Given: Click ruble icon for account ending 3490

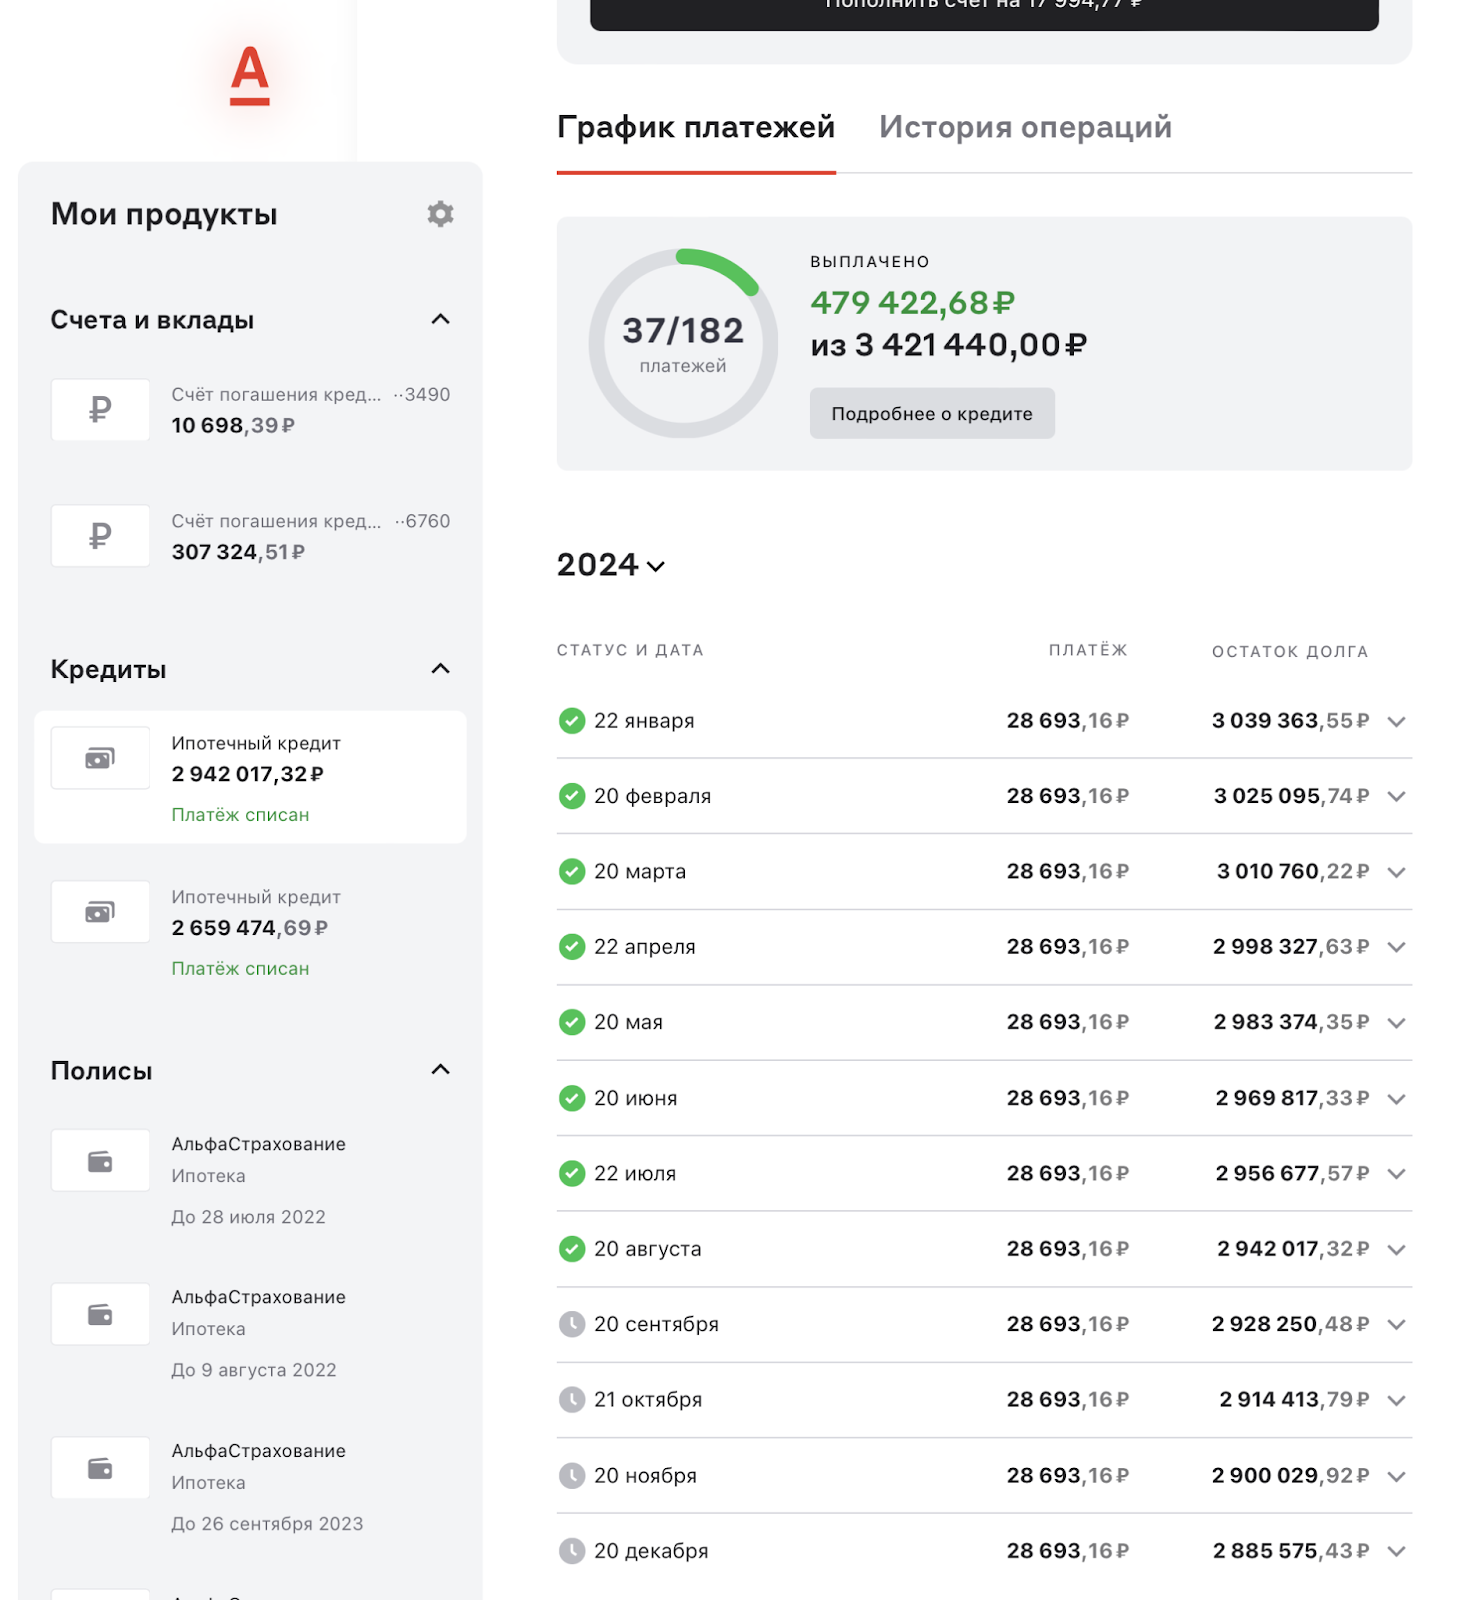Looking at the screenshot, I should 100,409.
